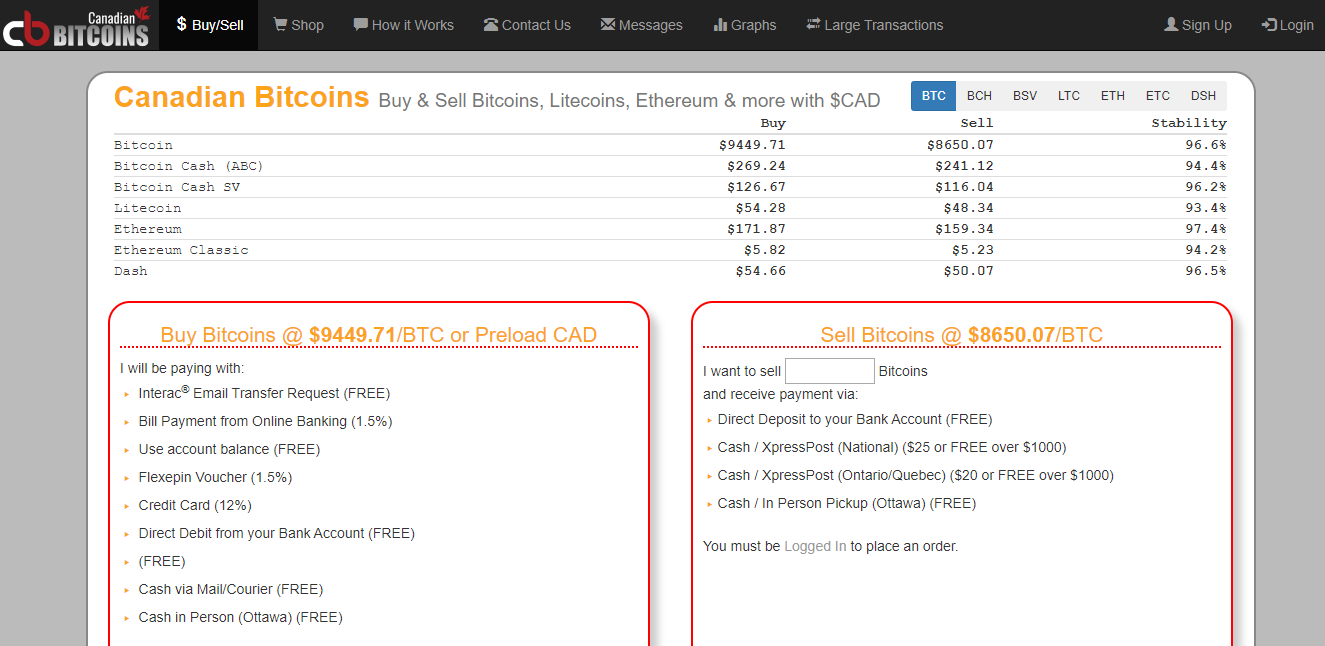Choose Bill Payment from Online Banking
This screenshot has height=646, width=1325.
265,421
